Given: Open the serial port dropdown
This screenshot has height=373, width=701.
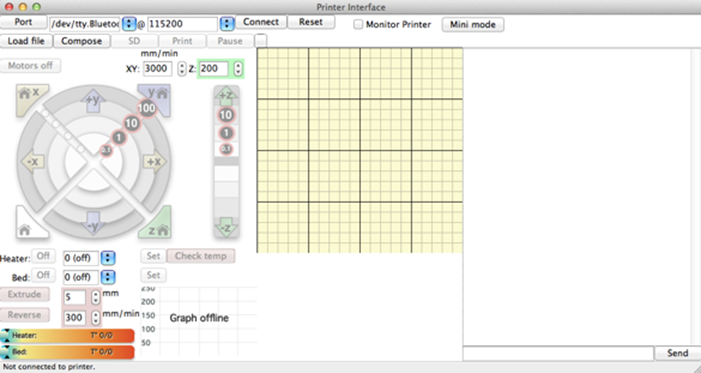Looking at the screenshot, I should pos(129,24).
